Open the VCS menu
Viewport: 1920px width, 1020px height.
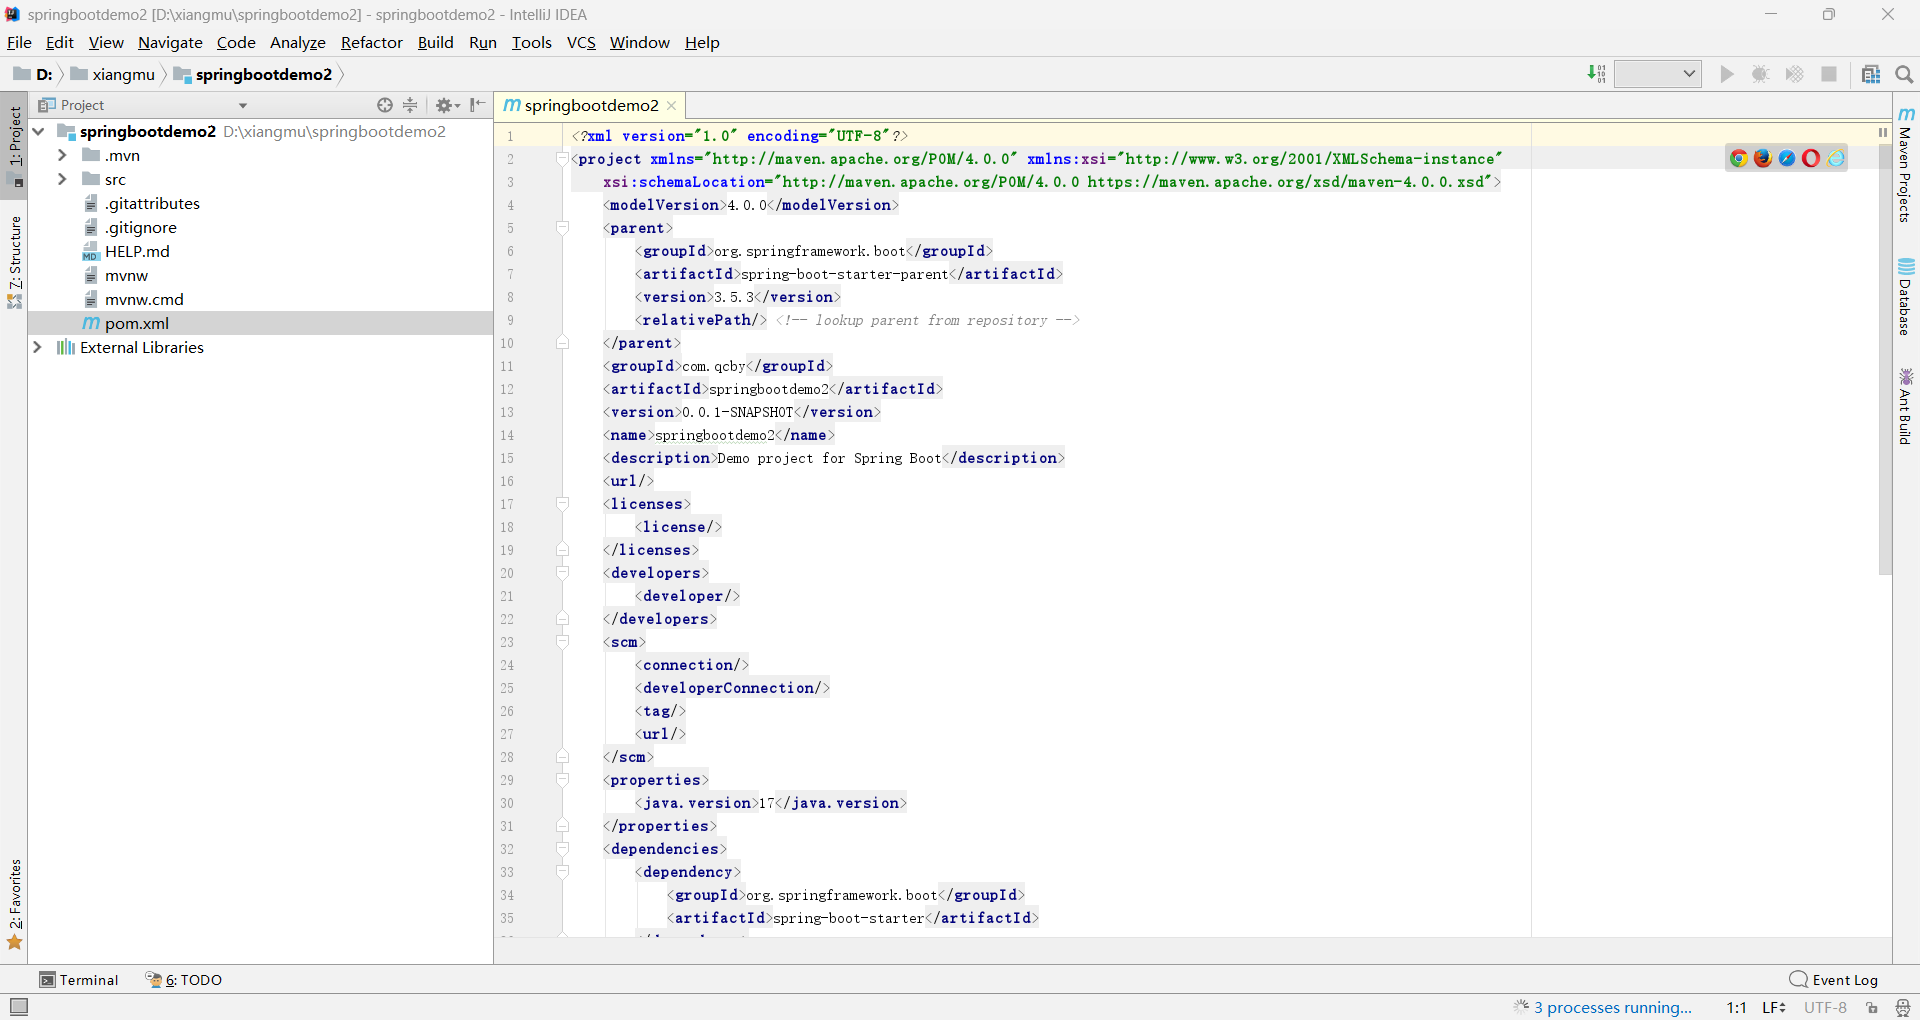click(581, 42)
